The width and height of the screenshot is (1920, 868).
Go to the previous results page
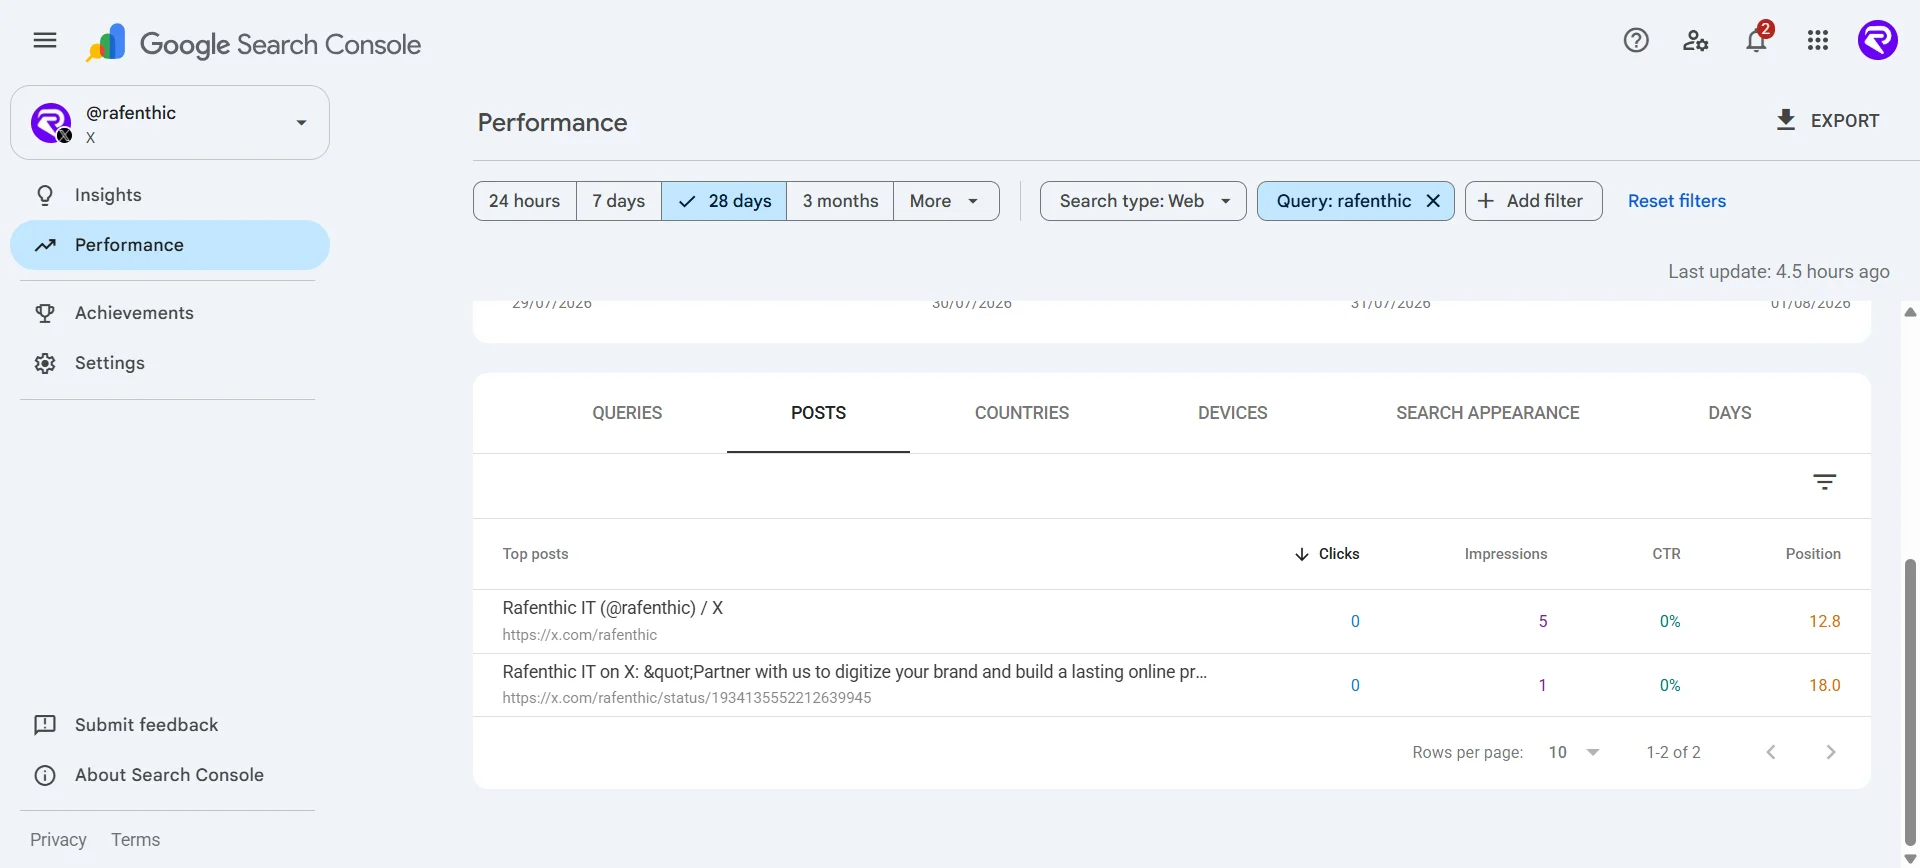1771,752
